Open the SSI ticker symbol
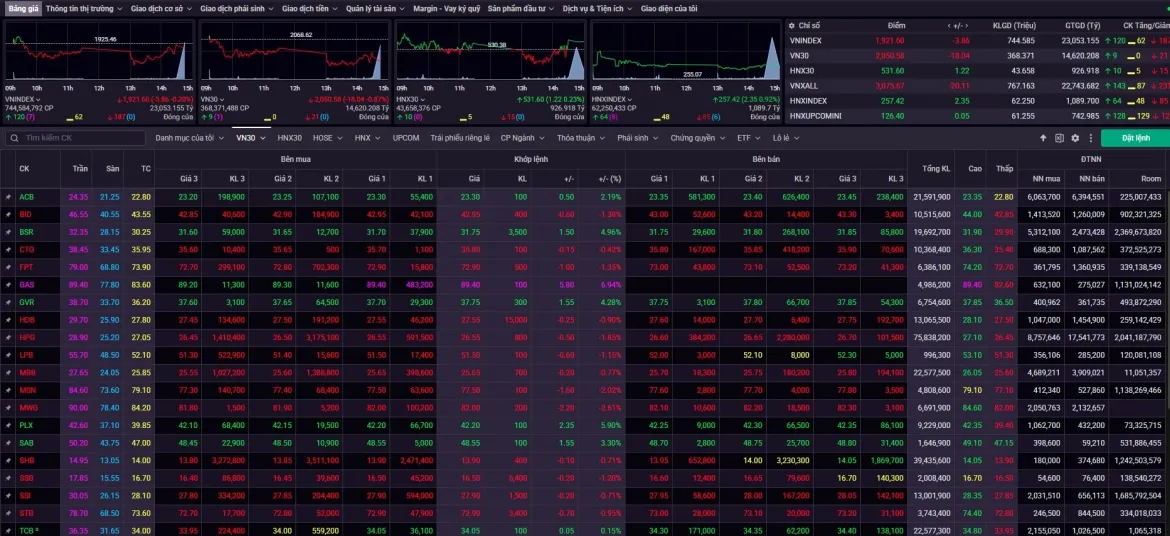 [x=25, y=496]
